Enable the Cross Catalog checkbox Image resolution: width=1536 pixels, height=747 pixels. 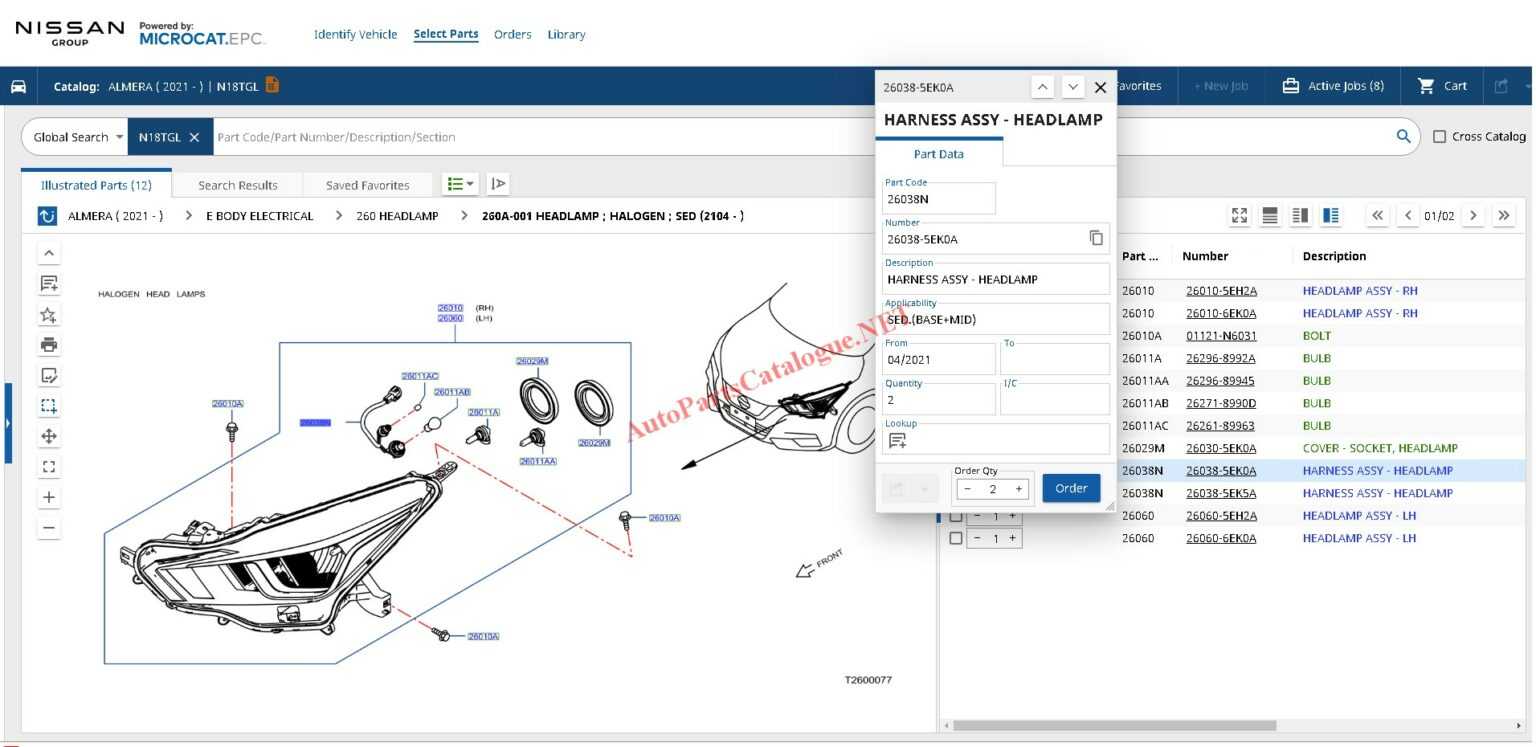pyautogui.click(x=1440, y=137)
